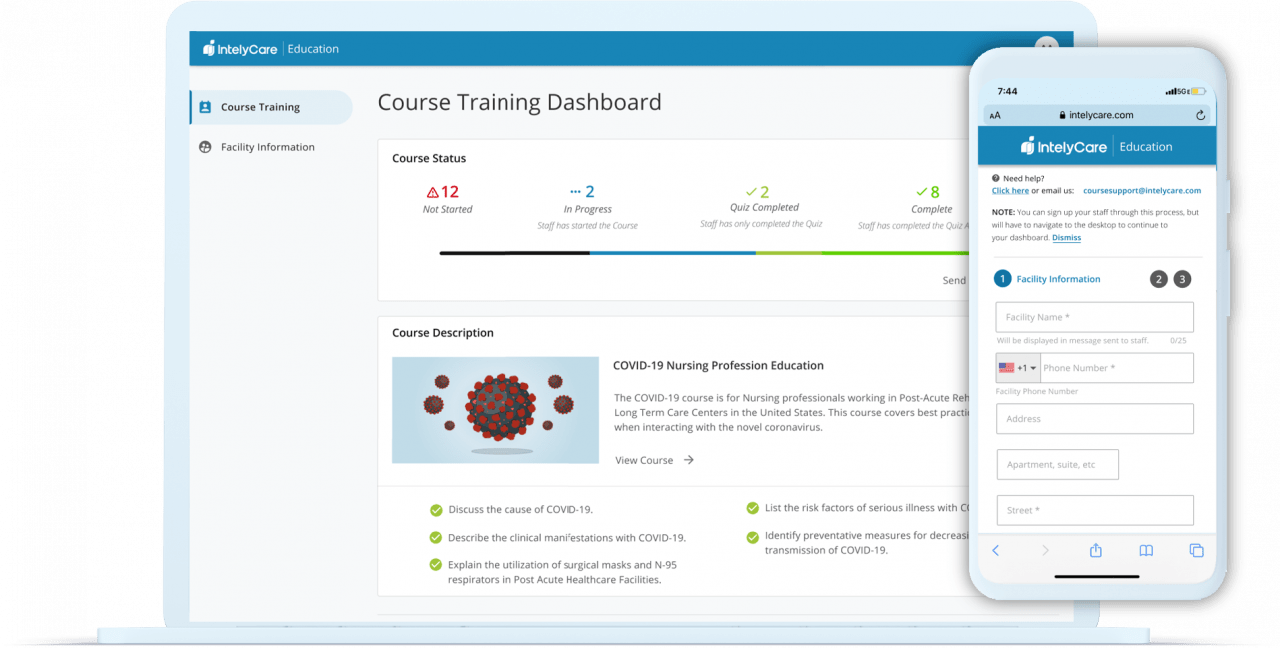
Task: Tap the Safari text size aA button
Action: [x=995, y=116]
